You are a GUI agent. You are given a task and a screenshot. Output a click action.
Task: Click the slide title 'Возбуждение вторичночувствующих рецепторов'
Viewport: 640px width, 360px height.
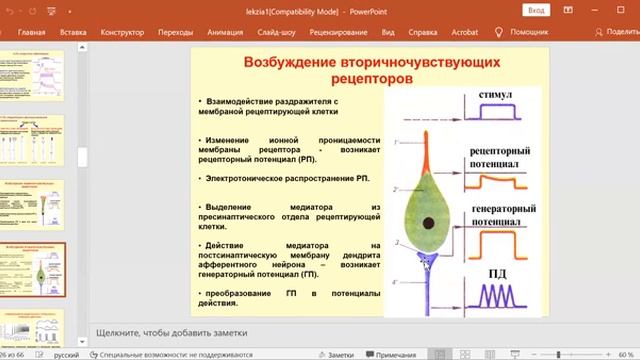pos(371,70)
